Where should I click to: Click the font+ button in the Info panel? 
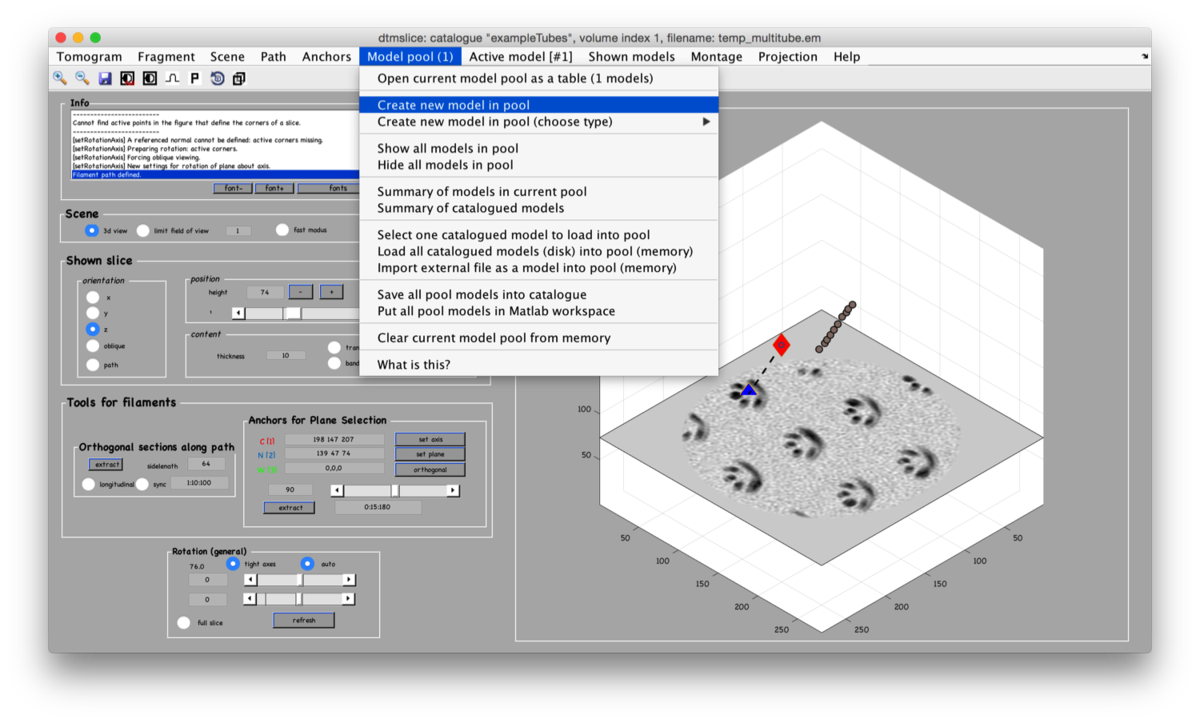274,187
